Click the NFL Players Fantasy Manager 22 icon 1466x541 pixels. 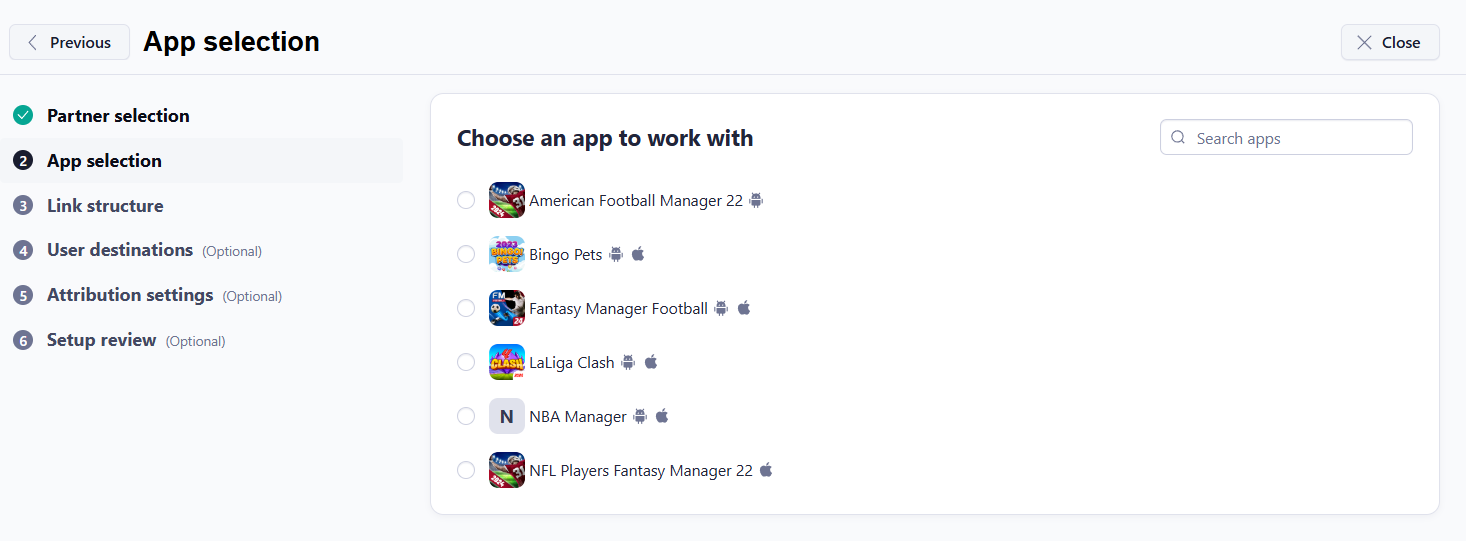[x=506, y=470]
